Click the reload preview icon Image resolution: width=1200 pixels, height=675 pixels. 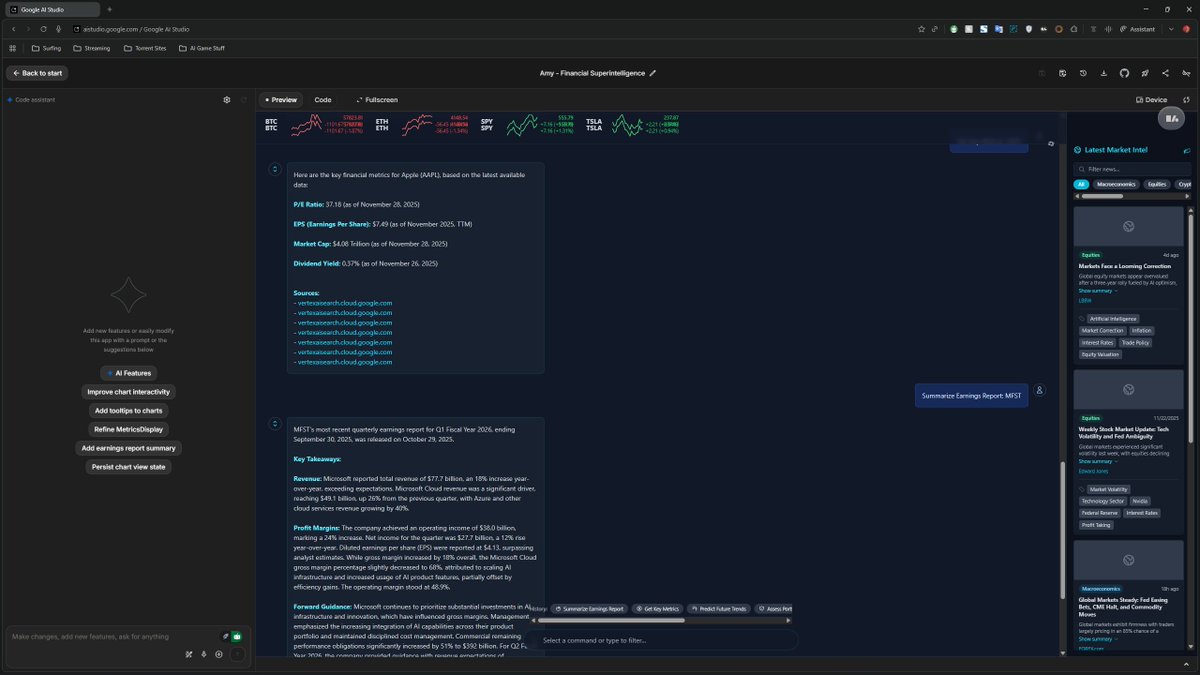coord(1186,100)
